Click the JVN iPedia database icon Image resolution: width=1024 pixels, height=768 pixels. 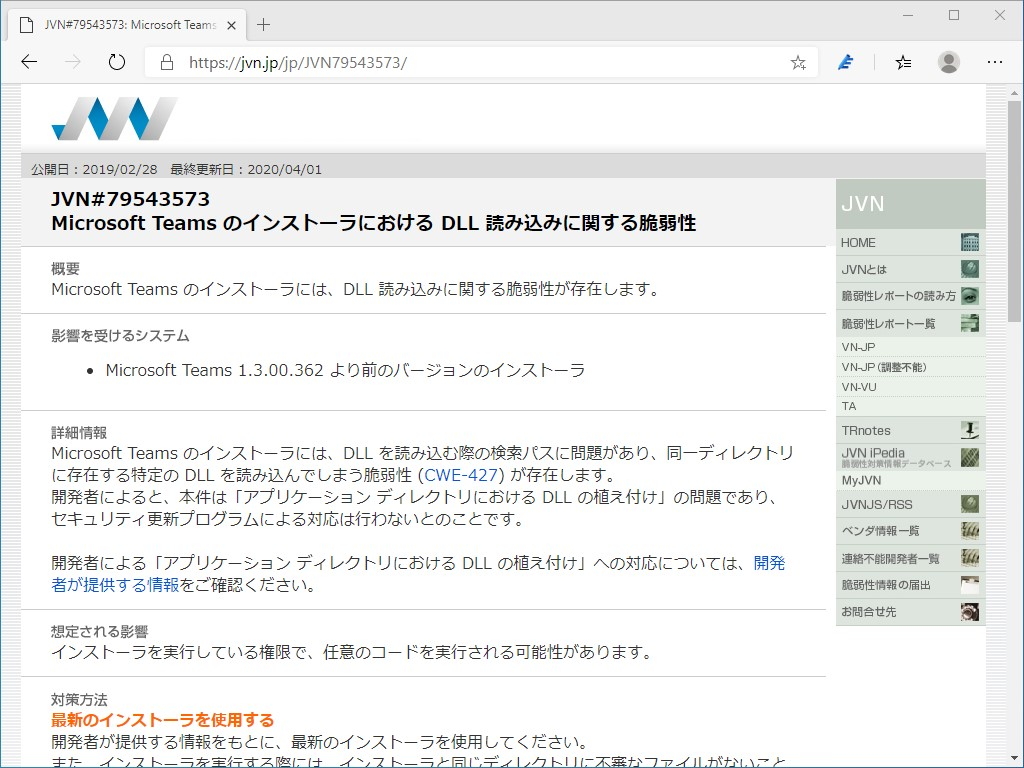(x=968, y=458)
